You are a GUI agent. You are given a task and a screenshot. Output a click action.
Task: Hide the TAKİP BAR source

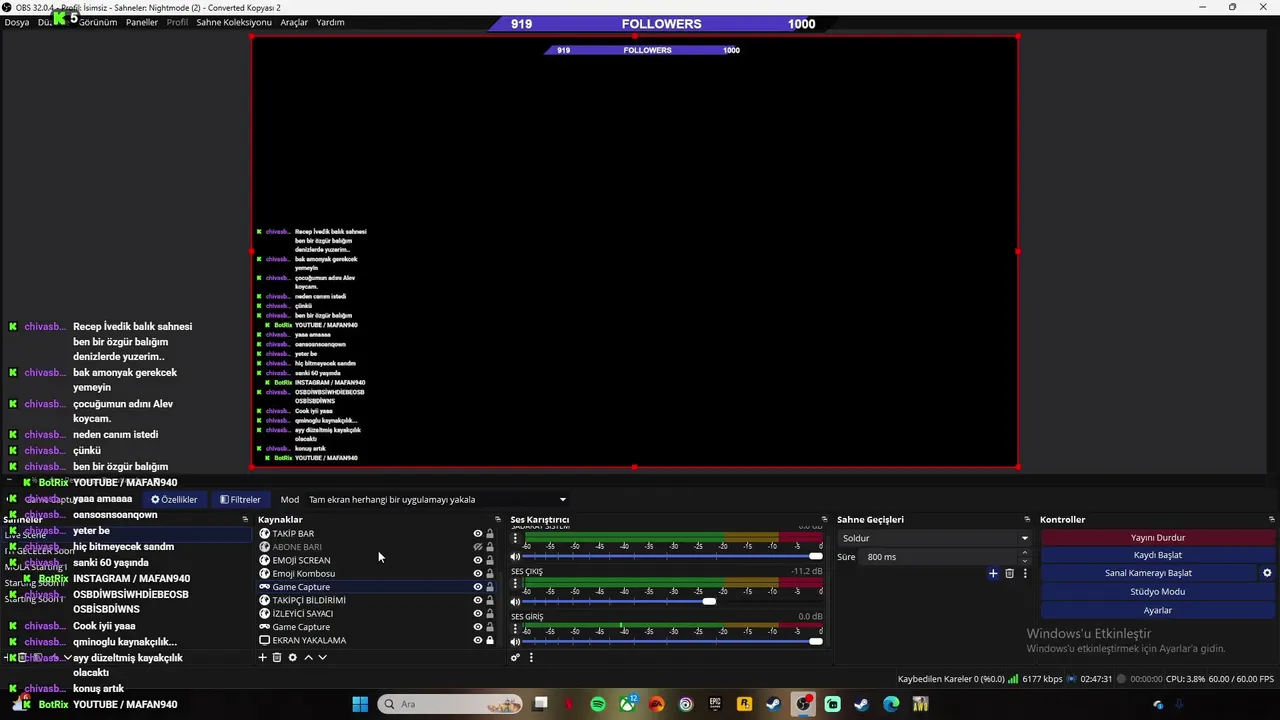point(478,534)
